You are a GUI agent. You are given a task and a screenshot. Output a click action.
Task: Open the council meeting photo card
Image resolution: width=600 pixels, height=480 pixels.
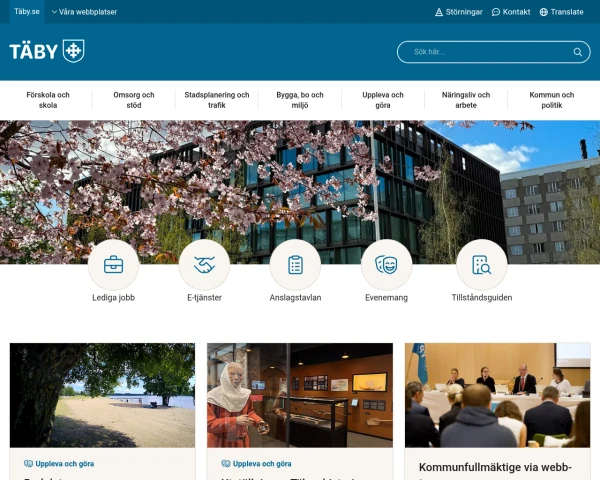(x=497, y=395)
